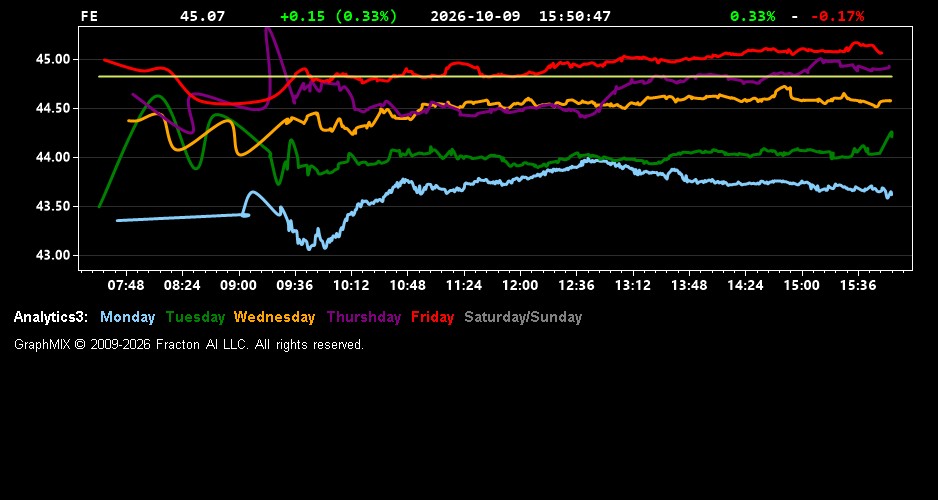This screenshot has height=500, width=938.
Task: Click the 08:24 time axis label
Action: coord(182,285)
